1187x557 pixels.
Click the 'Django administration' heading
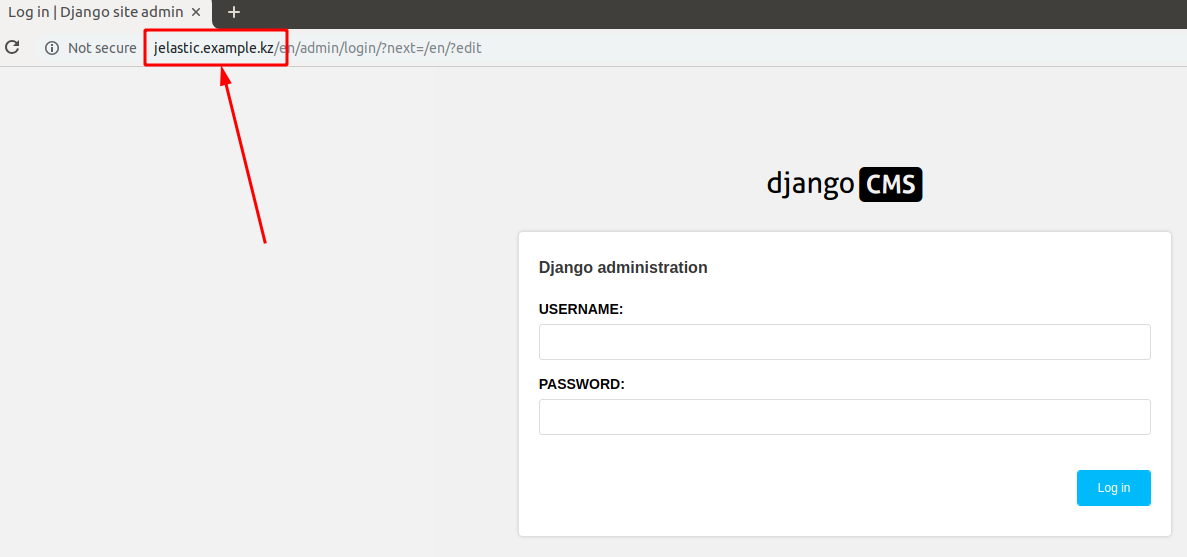623,267
